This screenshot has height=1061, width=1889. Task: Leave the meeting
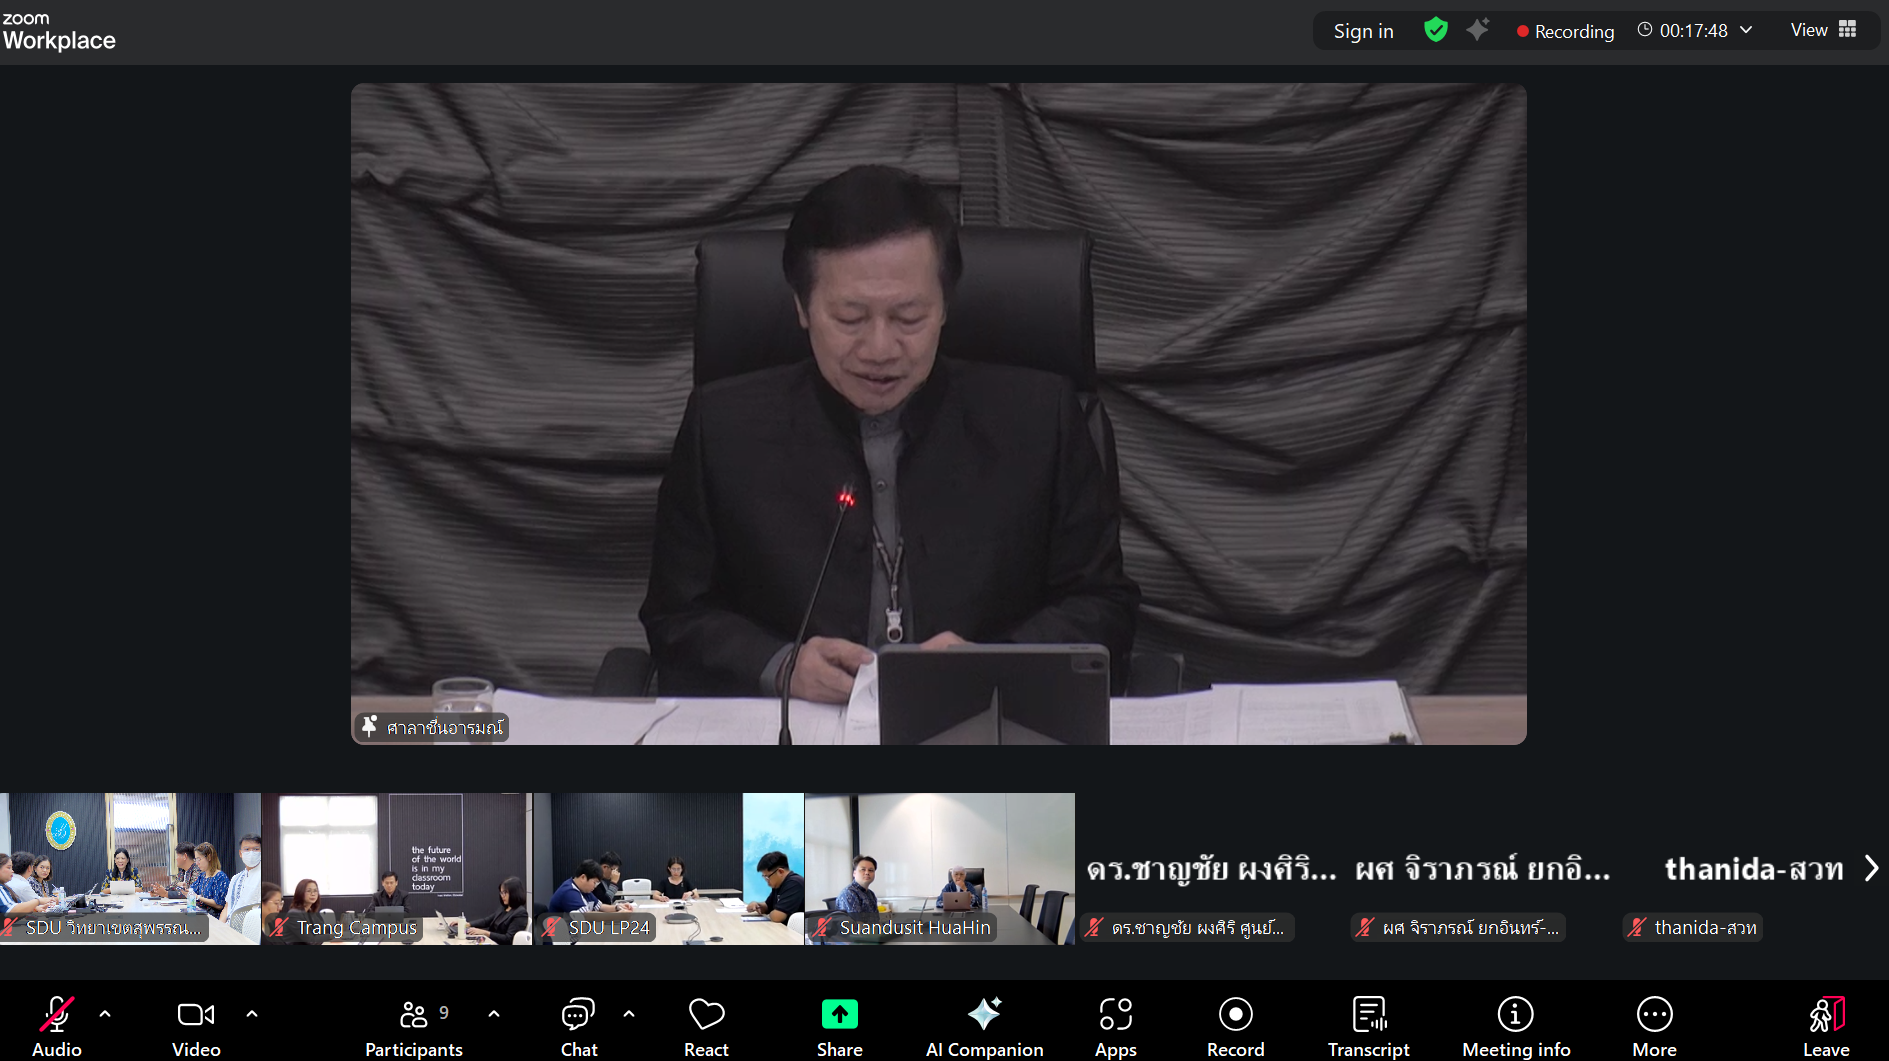pos(1825,1026)
